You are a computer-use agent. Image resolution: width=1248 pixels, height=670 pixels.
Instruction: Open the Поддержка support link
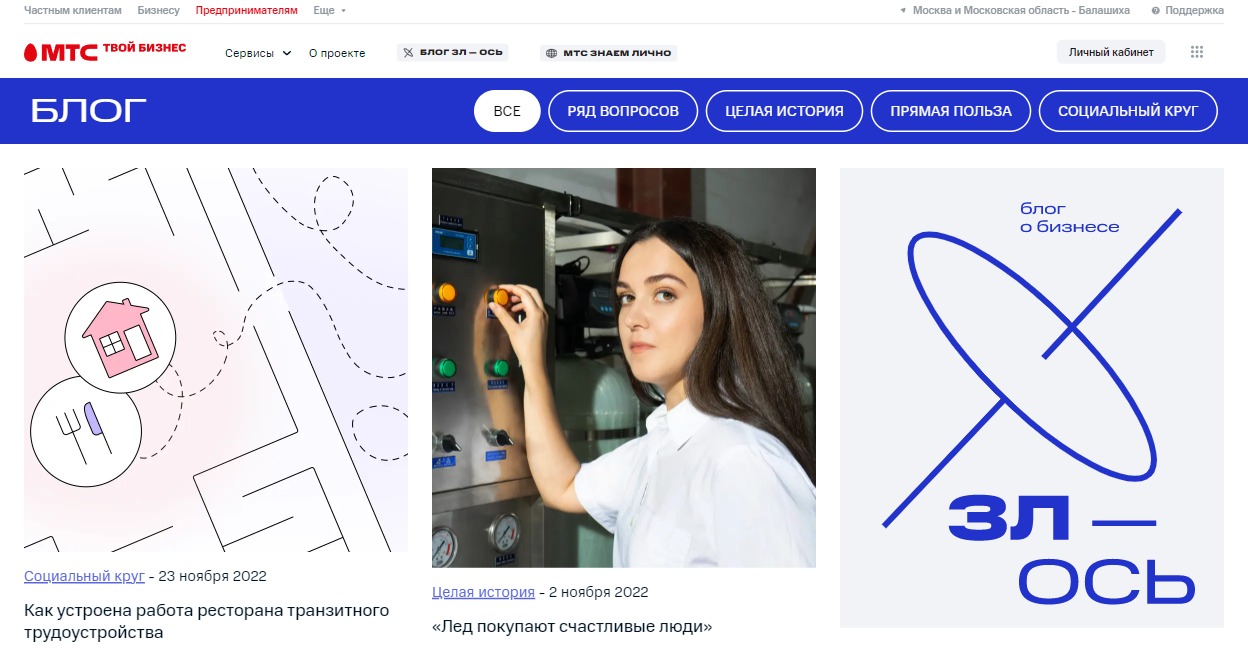pos(1194,10)
